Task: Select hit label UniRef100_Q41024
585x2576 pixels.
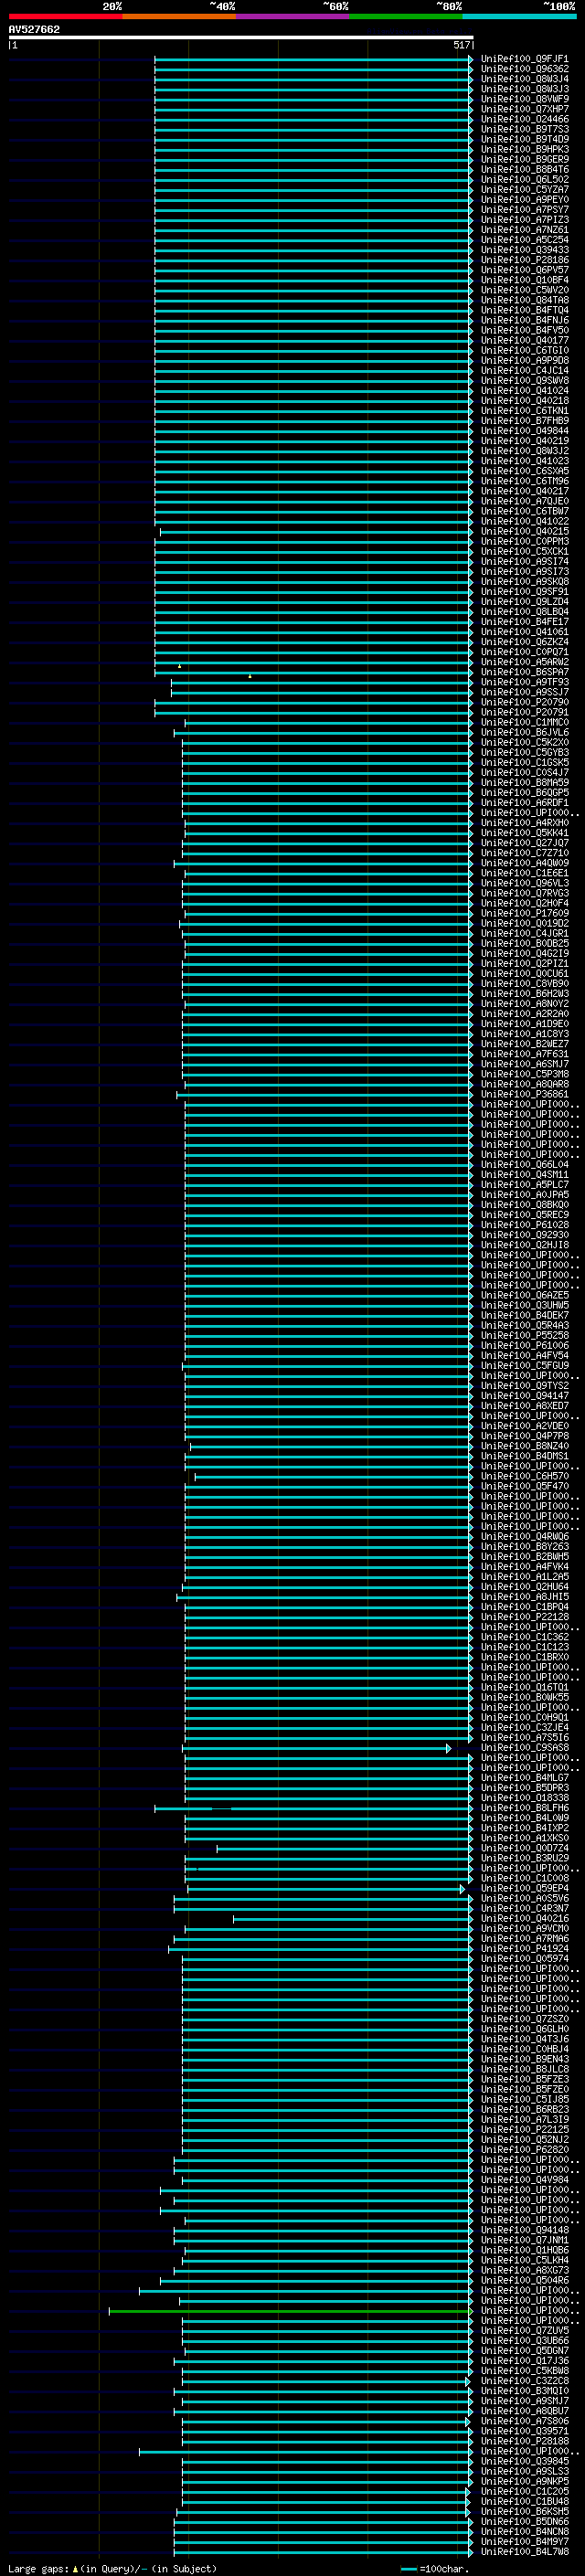Action: (x=524, y=390)
